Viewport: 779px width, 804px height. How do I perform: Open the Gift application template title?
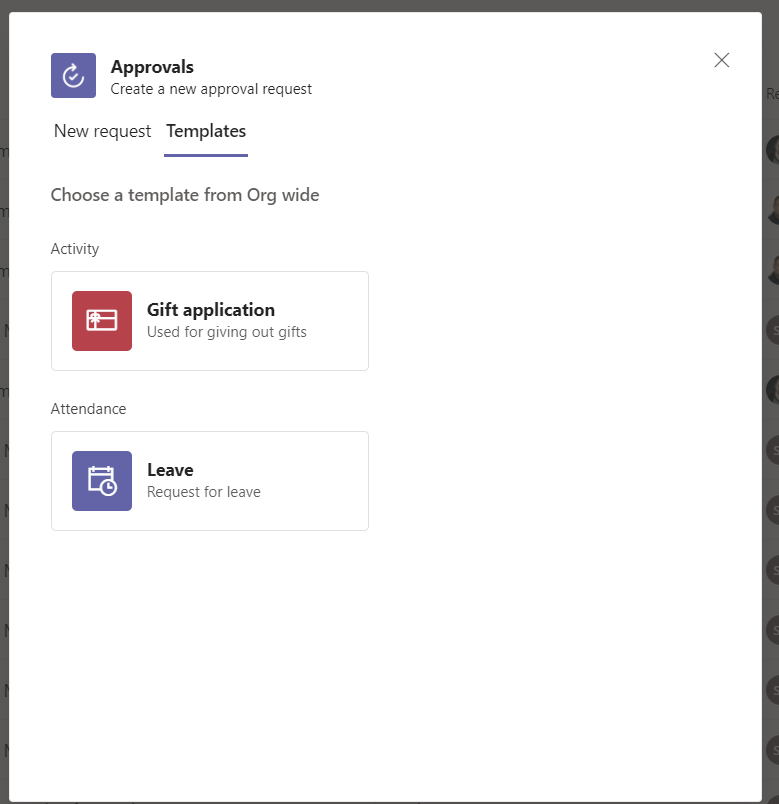tap(211, 310)
